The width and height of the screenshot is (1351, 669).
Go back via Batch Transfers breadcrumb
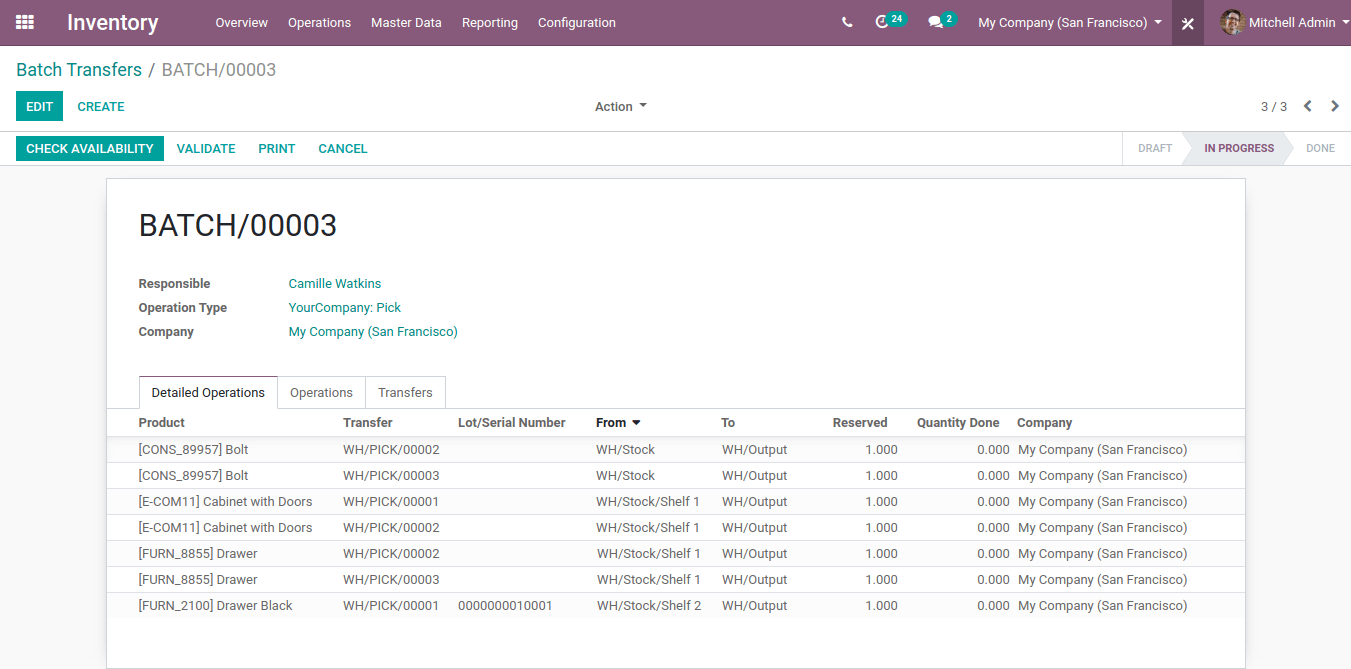coord(78,69)
